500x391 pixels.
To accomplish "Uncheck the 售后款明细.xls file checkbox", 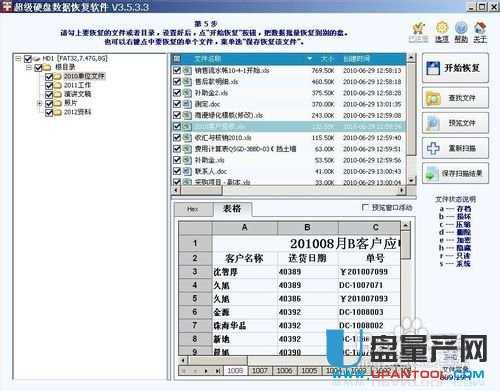I will (177, 82).
